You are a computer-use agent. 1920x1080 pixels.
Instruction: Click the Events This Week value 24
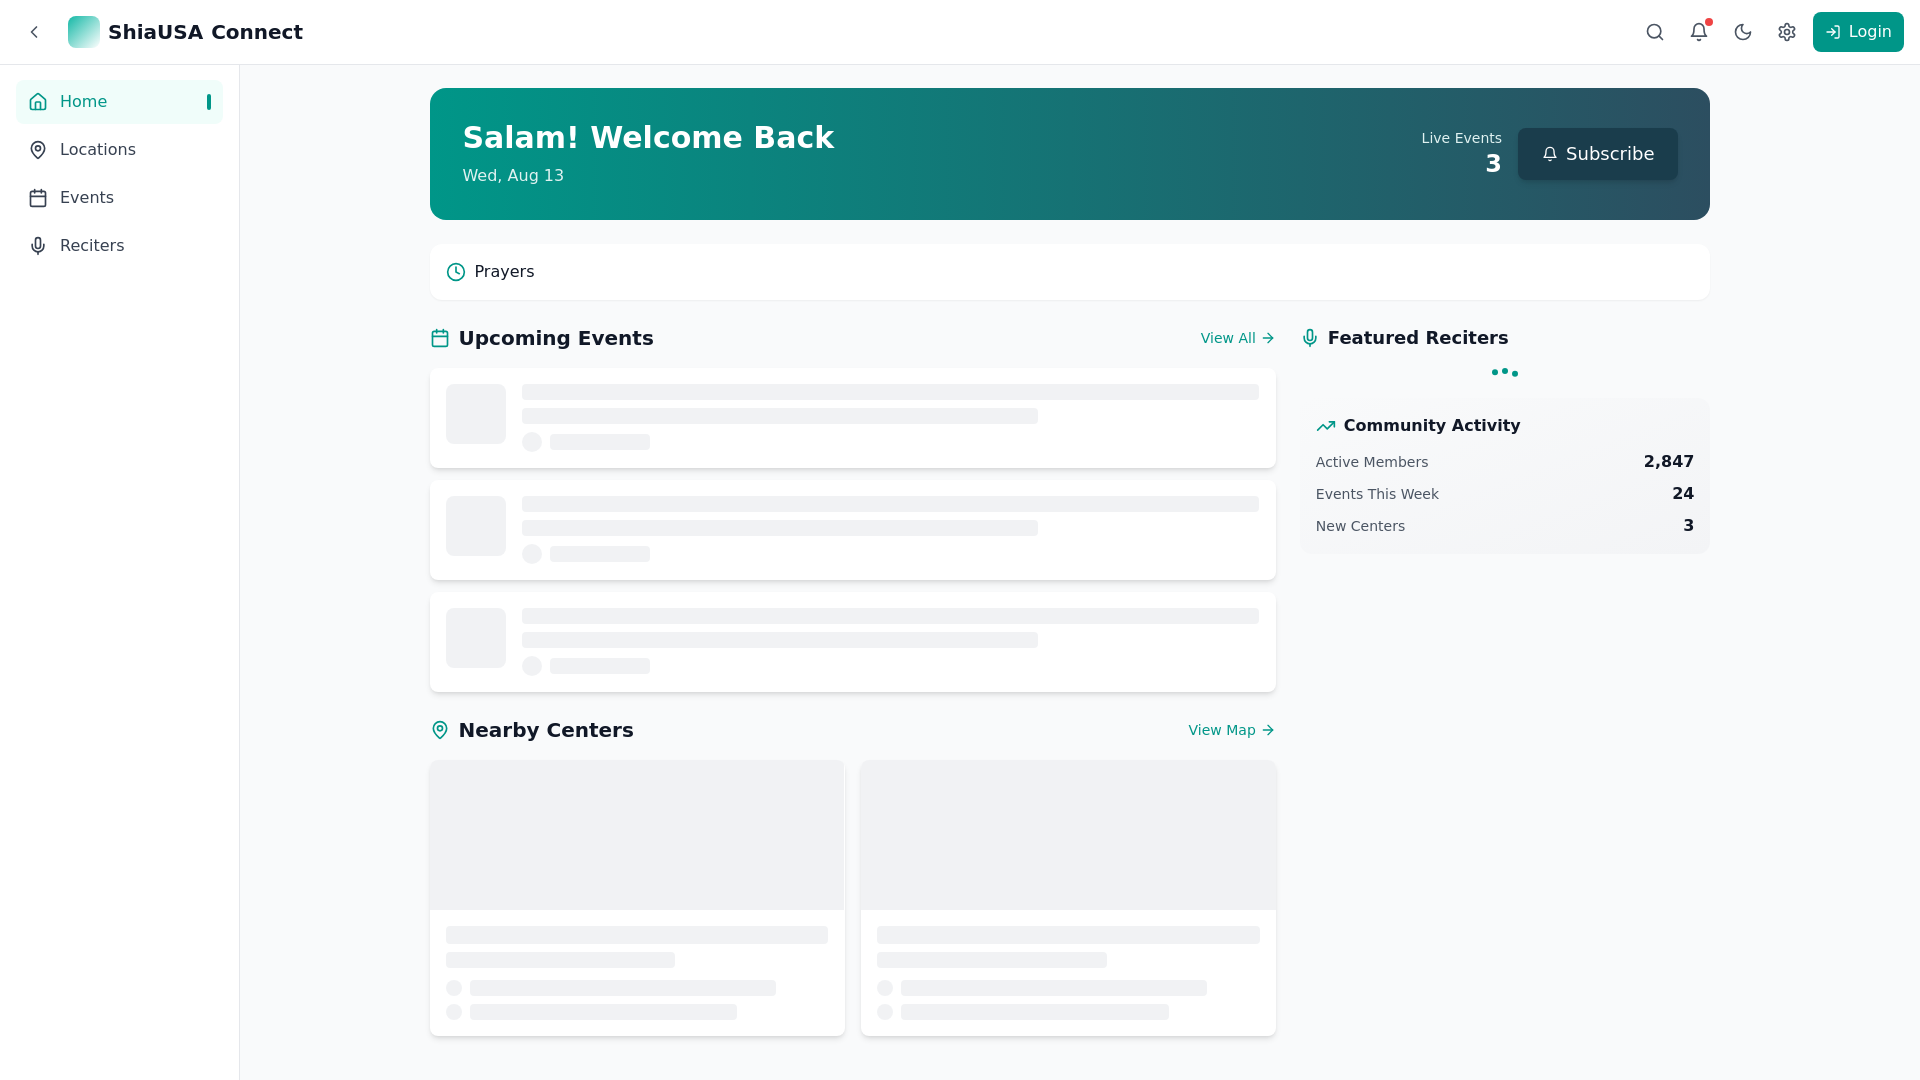pyautogui.click(x=1683, y=494)
